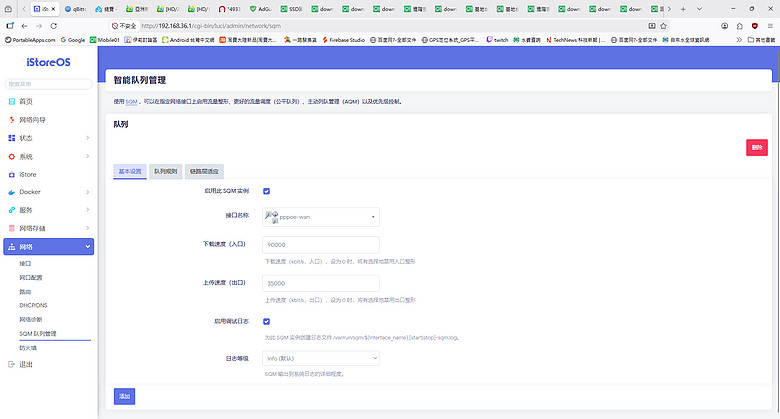Click the red 删除 button

coord(757,147)
